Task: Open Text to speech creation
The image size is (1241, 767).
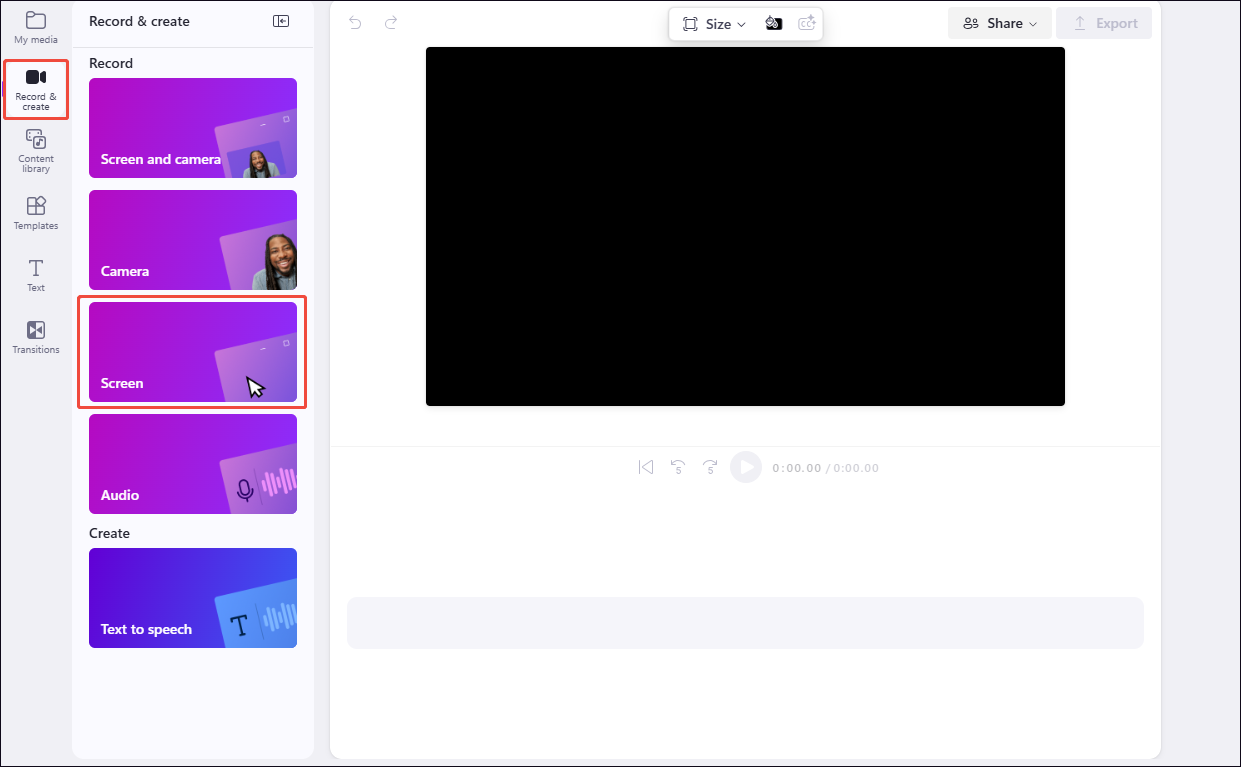Action: (192, 598)
